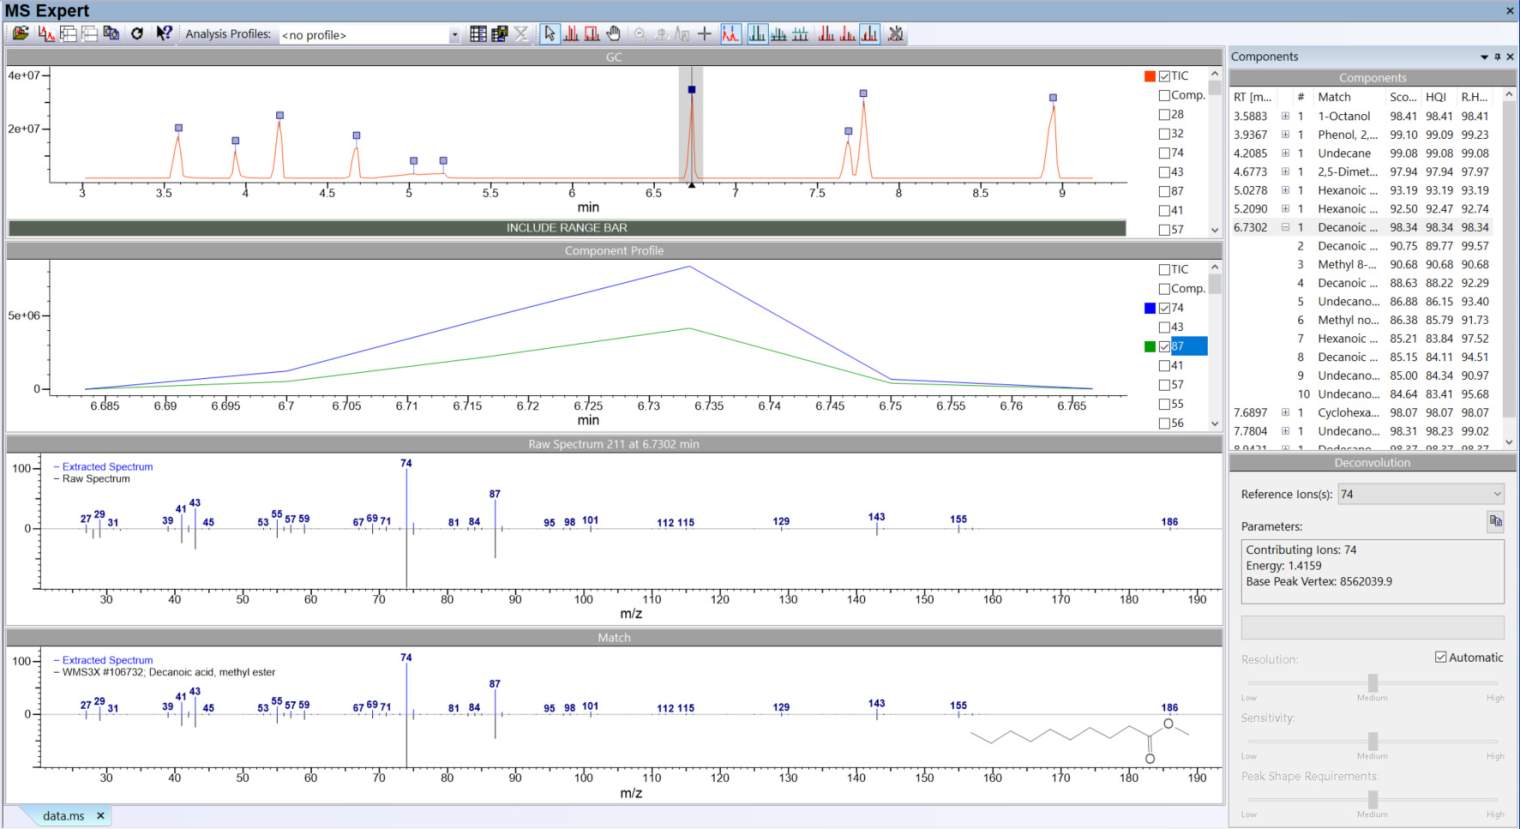Open the Reference Ions dropdown
The width and height of the screenshot is (1520, 829).
tap(1496, 494)
